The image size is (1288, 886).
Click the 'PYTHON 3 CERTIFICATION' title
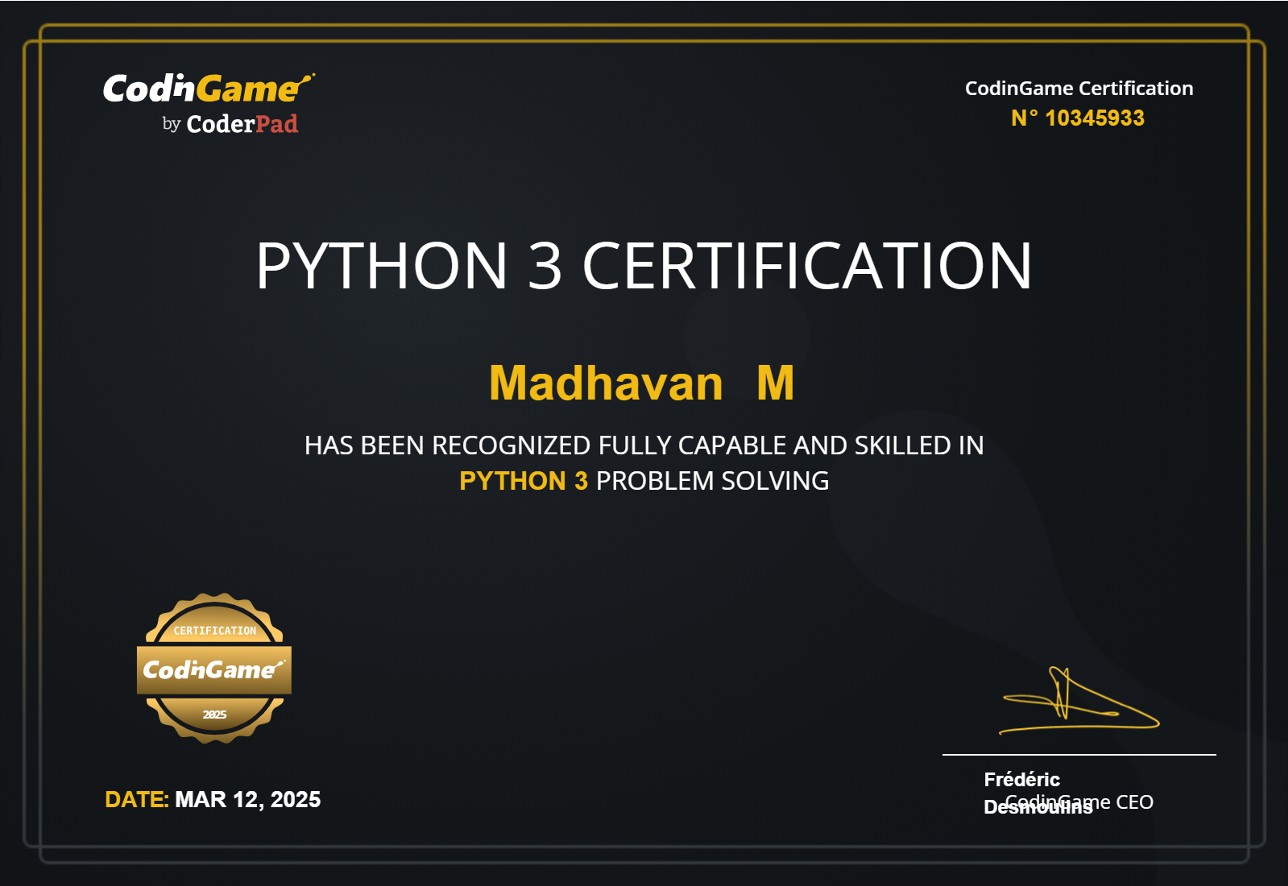[644, 266]
